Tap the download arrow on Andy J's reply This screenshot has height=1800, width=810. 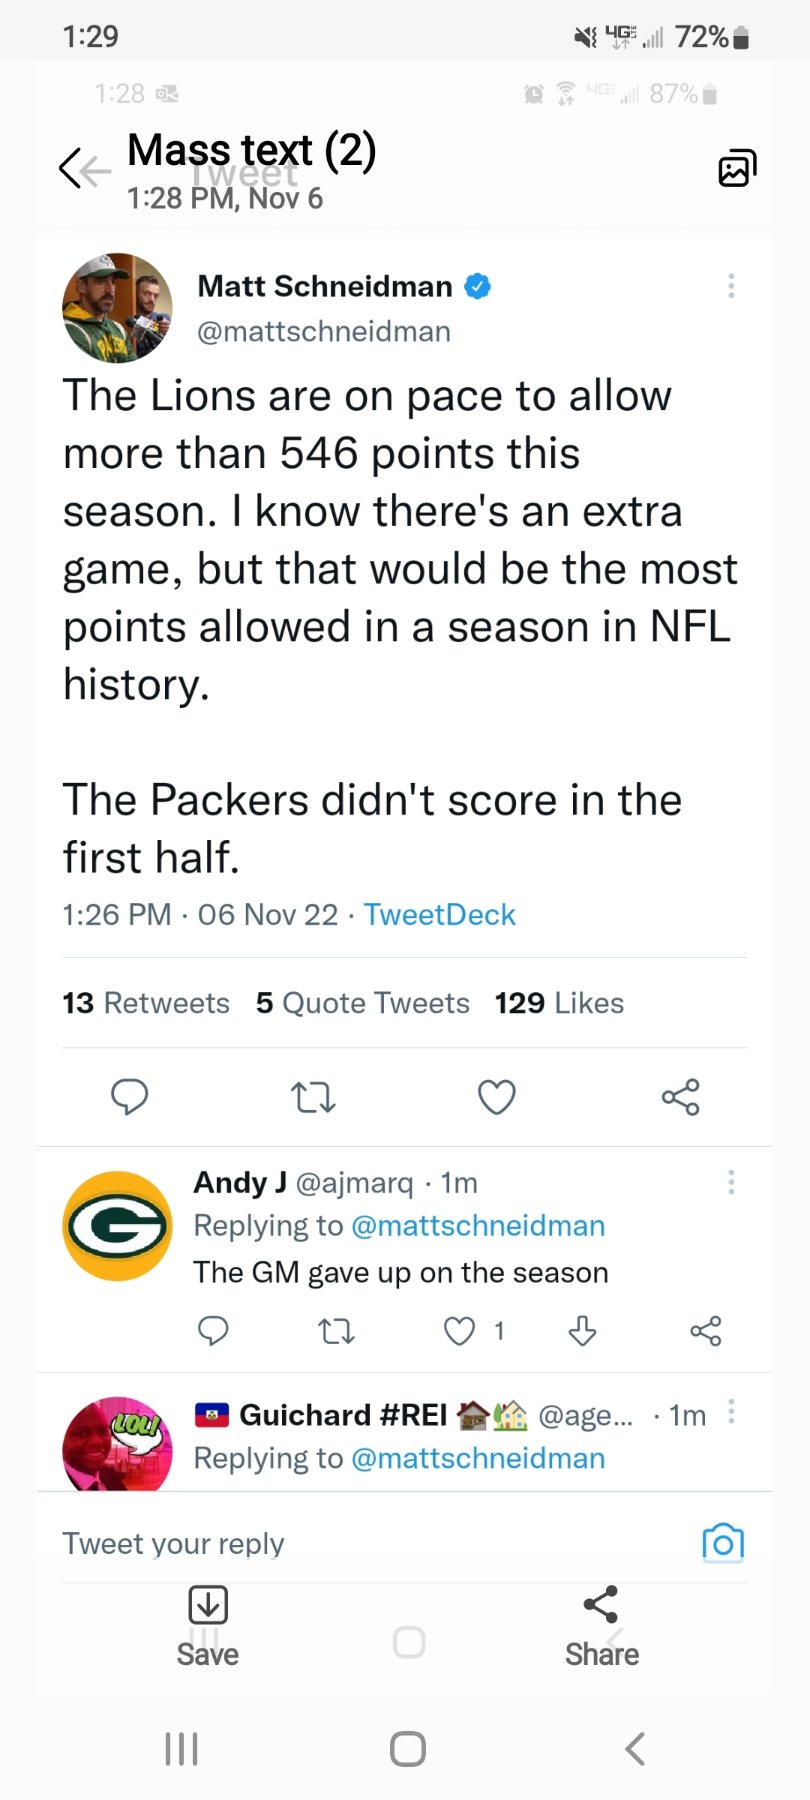pyautogui.click(x=582, y=1331)
